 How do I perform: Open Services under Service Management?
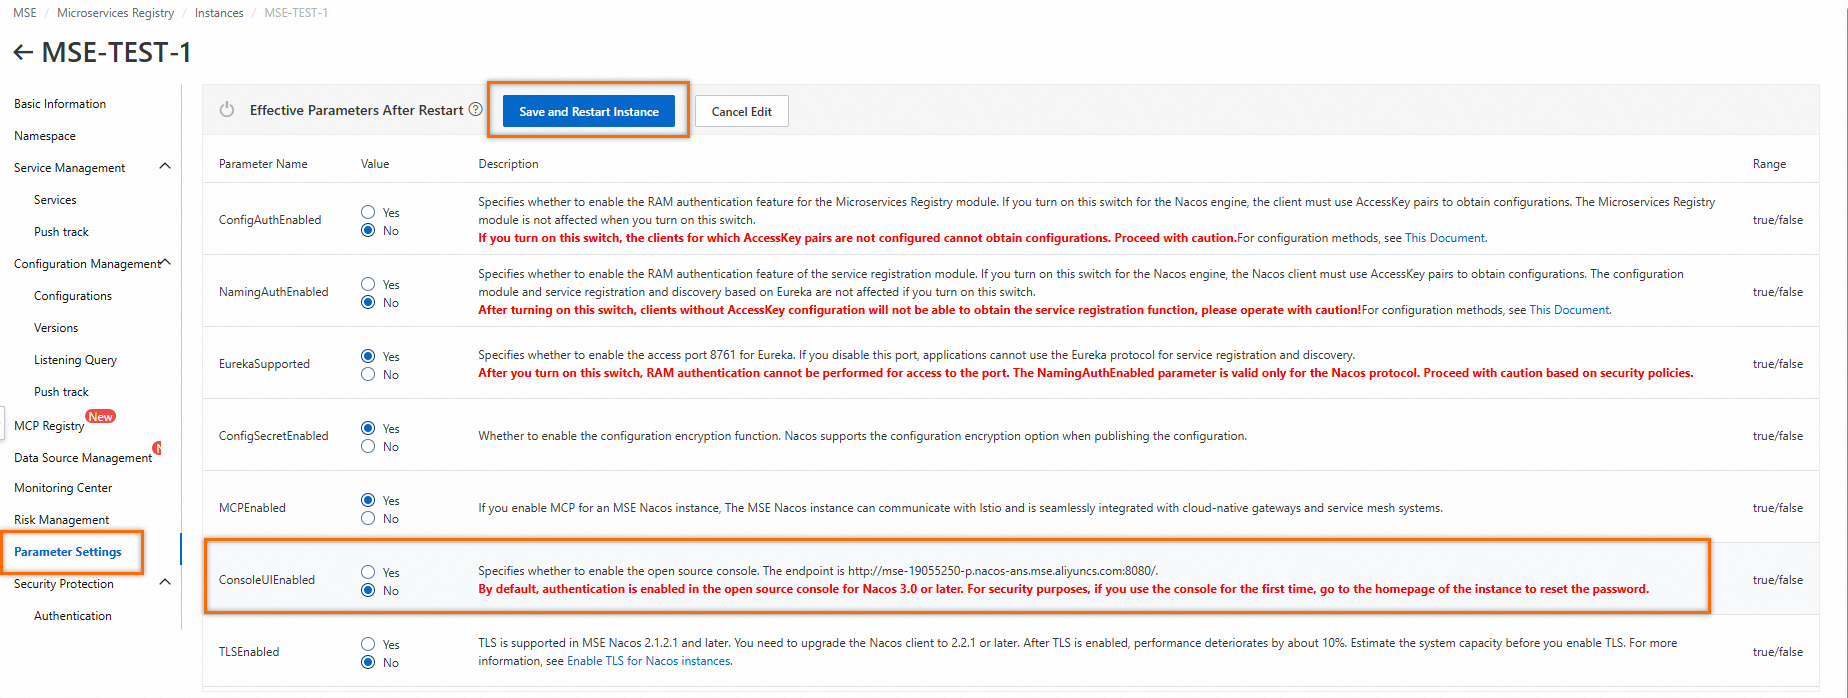pyautogui.click(x=55, y=200)
